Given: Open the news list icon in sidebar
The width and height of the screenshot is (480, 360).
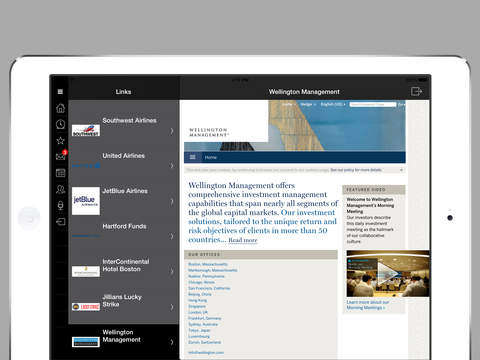Looking at the screenshot, I should [60, 173].
